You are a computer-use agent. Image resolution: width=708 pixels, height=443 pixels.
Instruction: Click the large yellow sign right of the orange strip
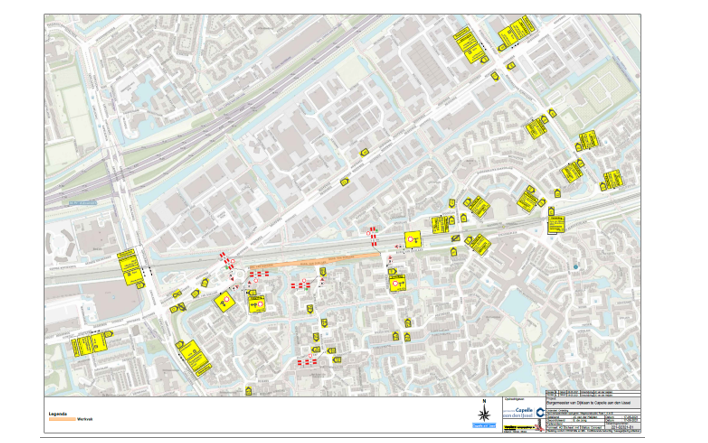pyautogui.click(x=412, y=240)
